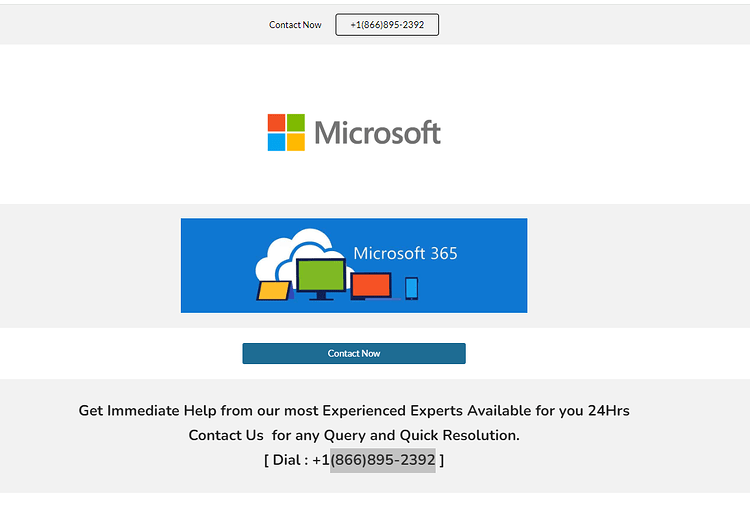Image resolution: width=750 pixels, height=525 pixels.
Task: Click the wide blue Contact Now button
Action: pos(354,353)
